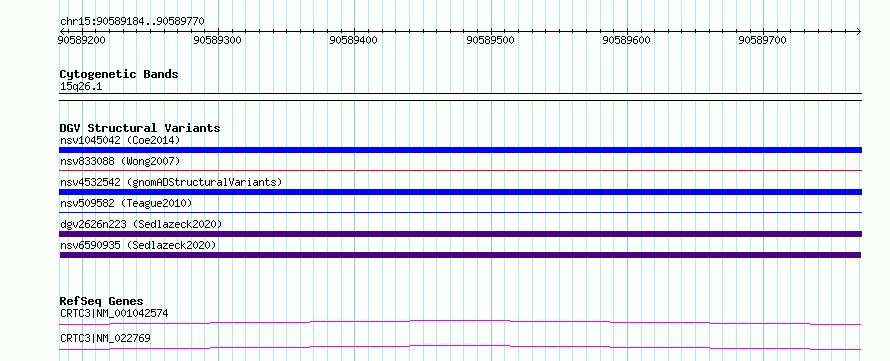Select the DGV Structural Variants track title
The width and height of the screenshot is (890, 361).
[x=140, y=128]
